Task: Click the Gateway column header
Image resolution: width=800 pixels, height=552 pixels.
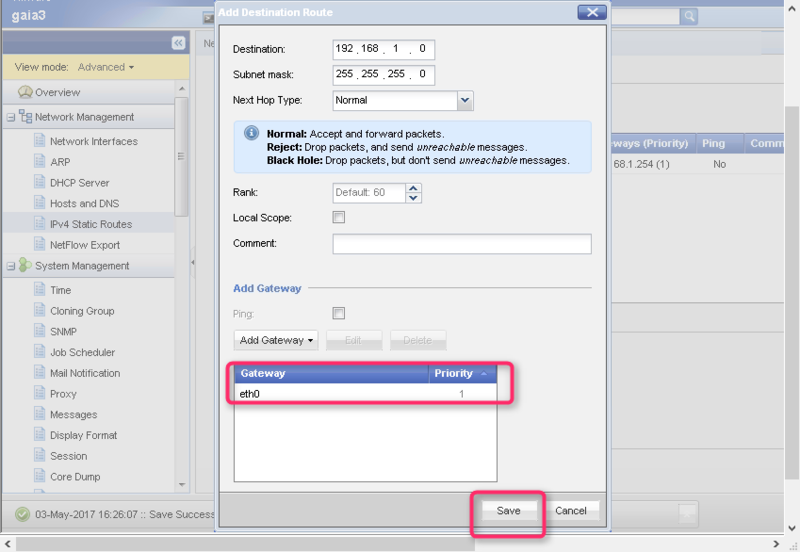Action: pos(332,373)
